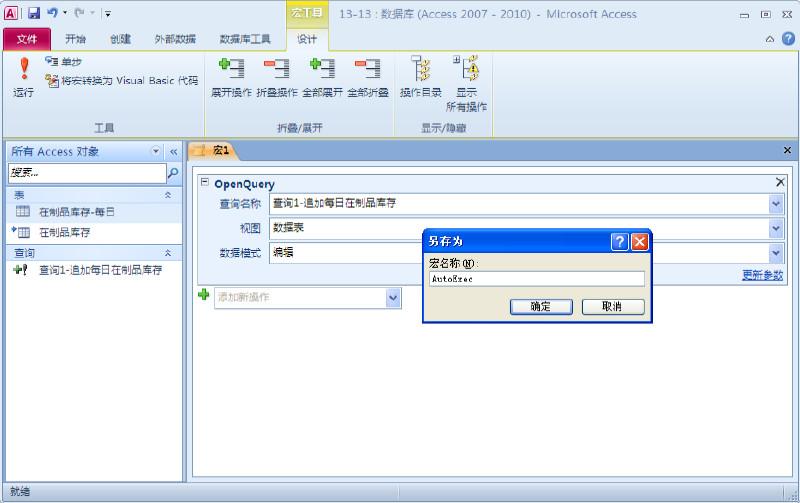The width and height of the screenshot is (800, 503).
Task: Open the All Access Objects pane menu arrow
Action: point(156,151)
